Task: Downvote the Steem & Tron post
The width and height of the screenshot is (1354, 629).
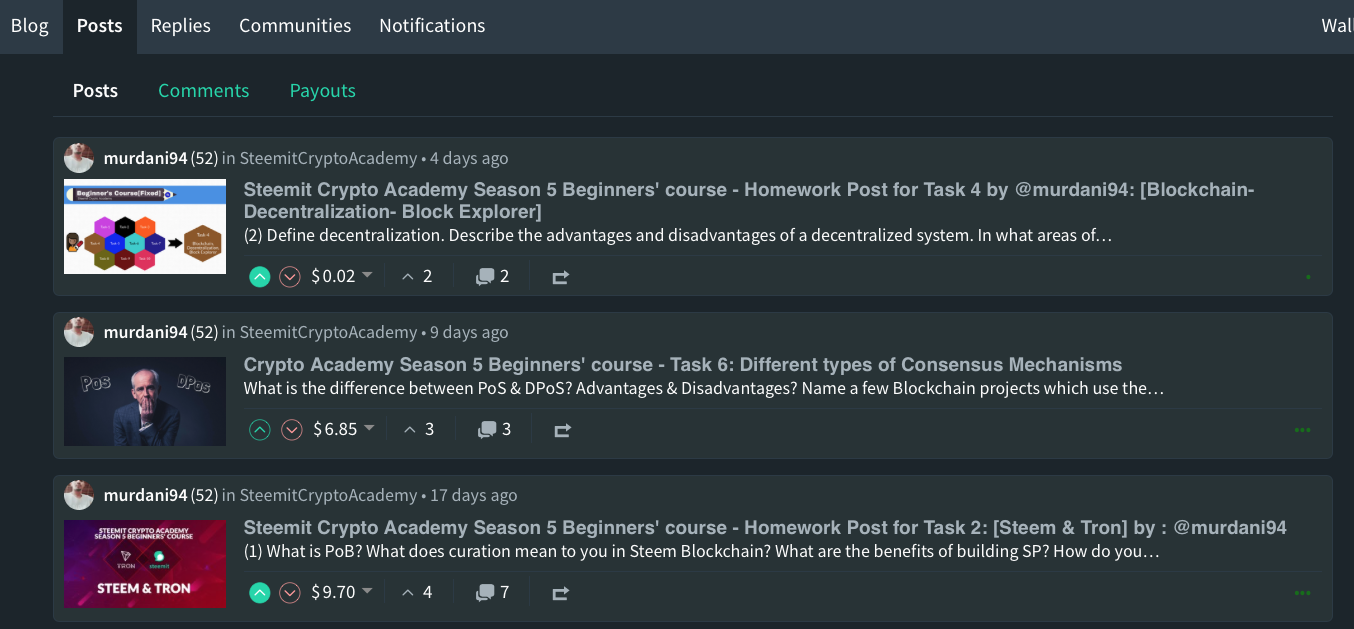Action: [x=290, y=593]
